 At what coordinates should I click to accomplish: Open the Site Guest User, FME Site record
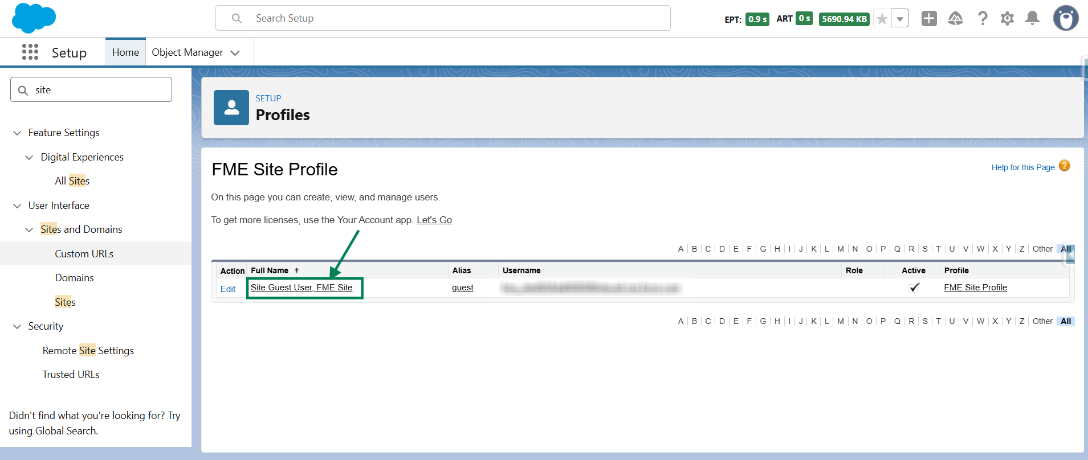[301, 287]
